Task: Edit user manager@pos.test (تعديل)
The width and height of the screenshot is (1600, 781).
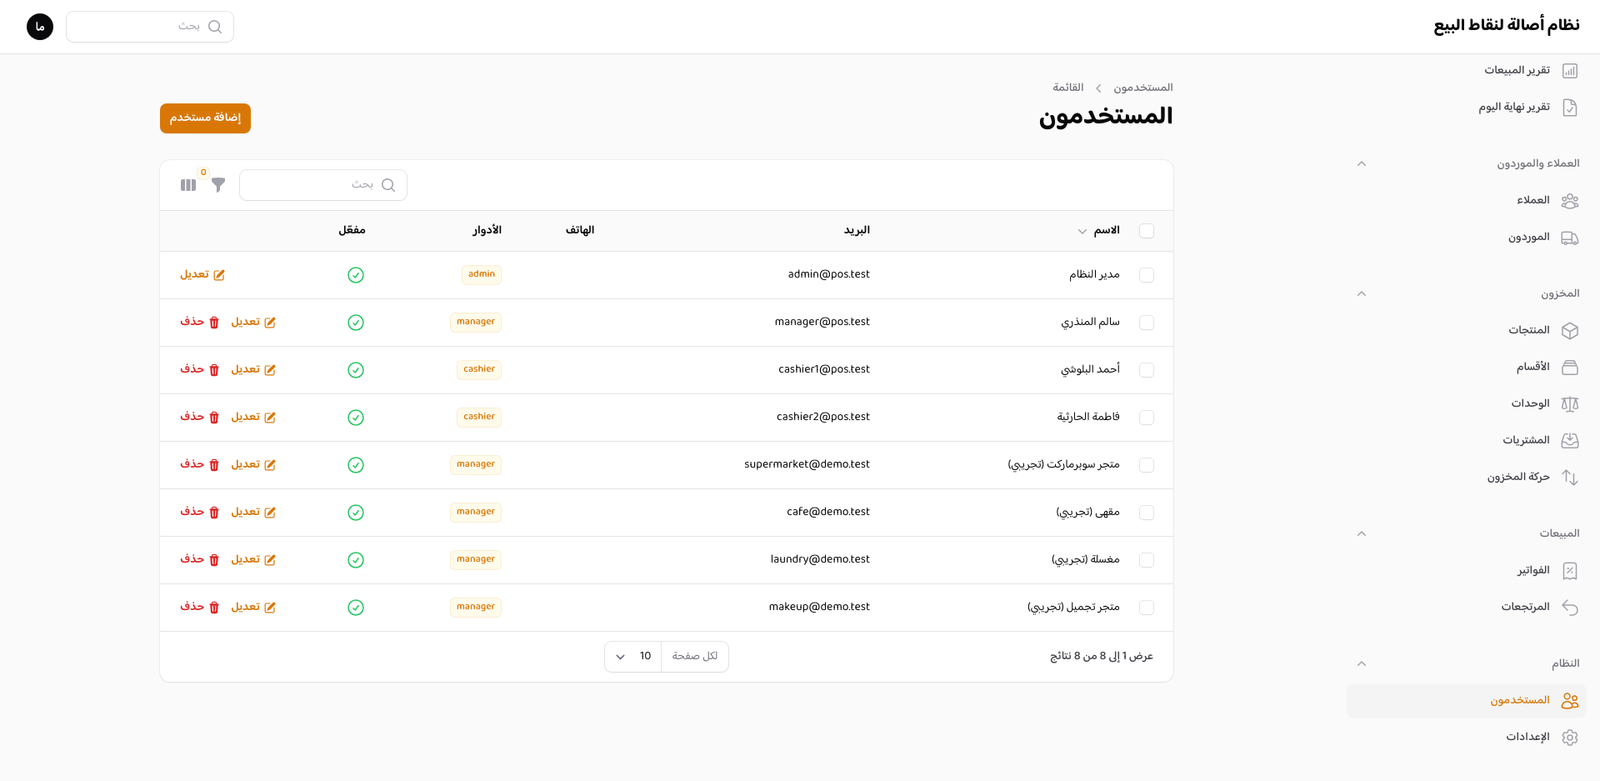Action: [x=253, y=322]
